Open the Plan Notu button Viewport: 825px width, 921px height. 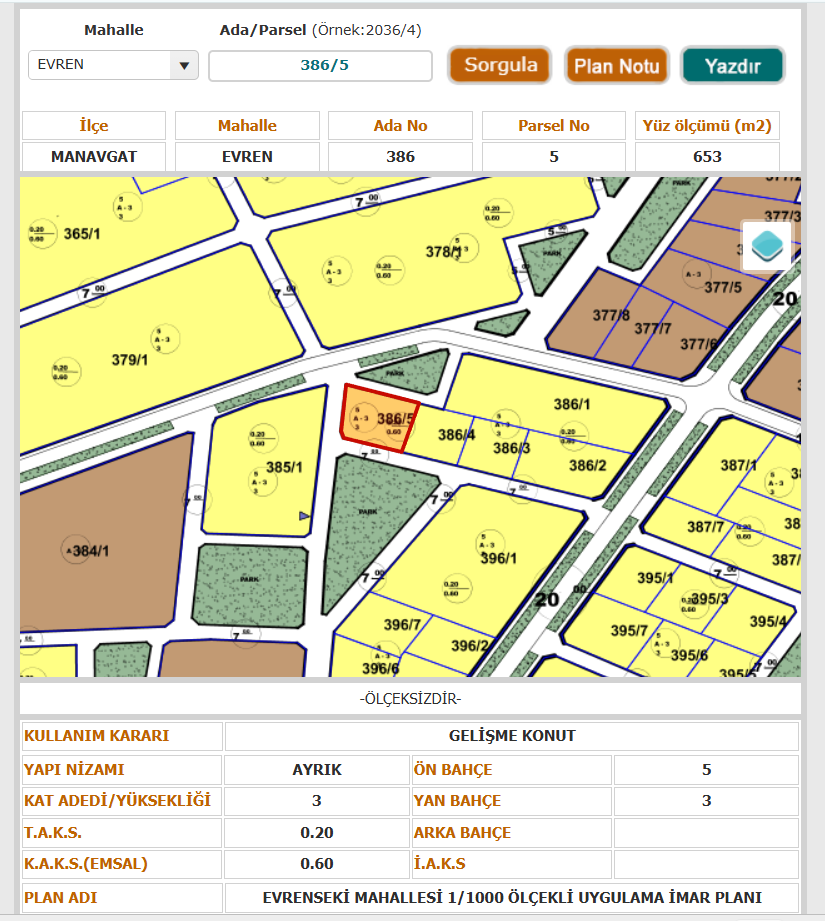616,66
